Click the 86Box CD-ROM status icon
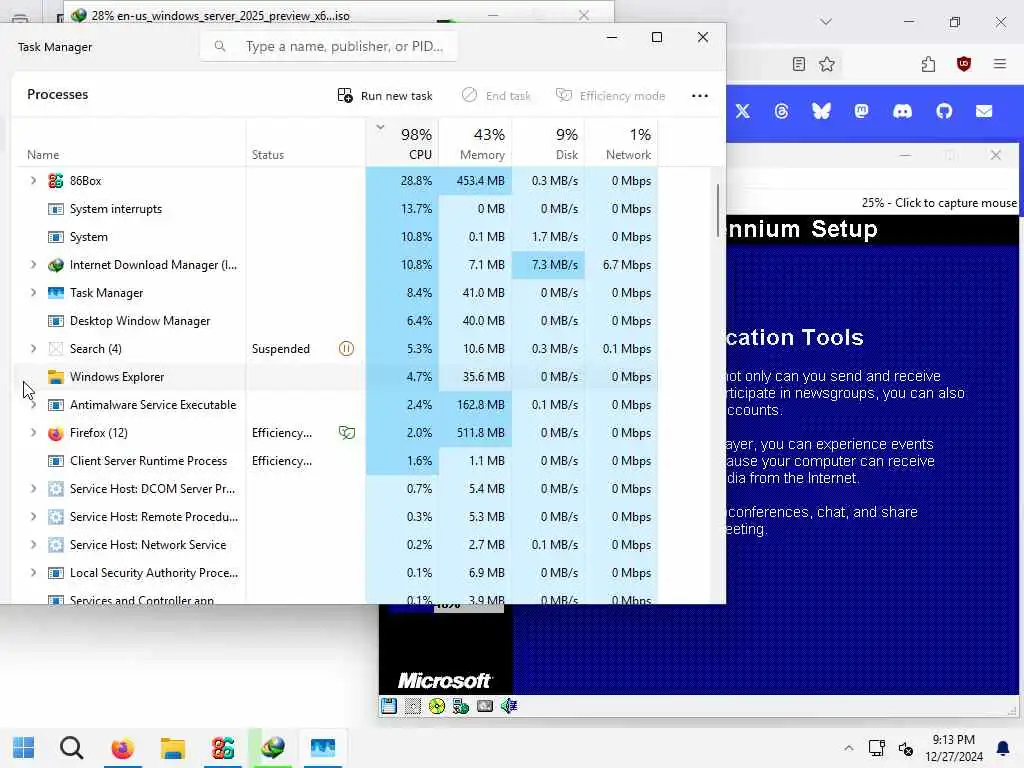The width and height of the screenshot is (1024, 768). click(x=437, y=705)
